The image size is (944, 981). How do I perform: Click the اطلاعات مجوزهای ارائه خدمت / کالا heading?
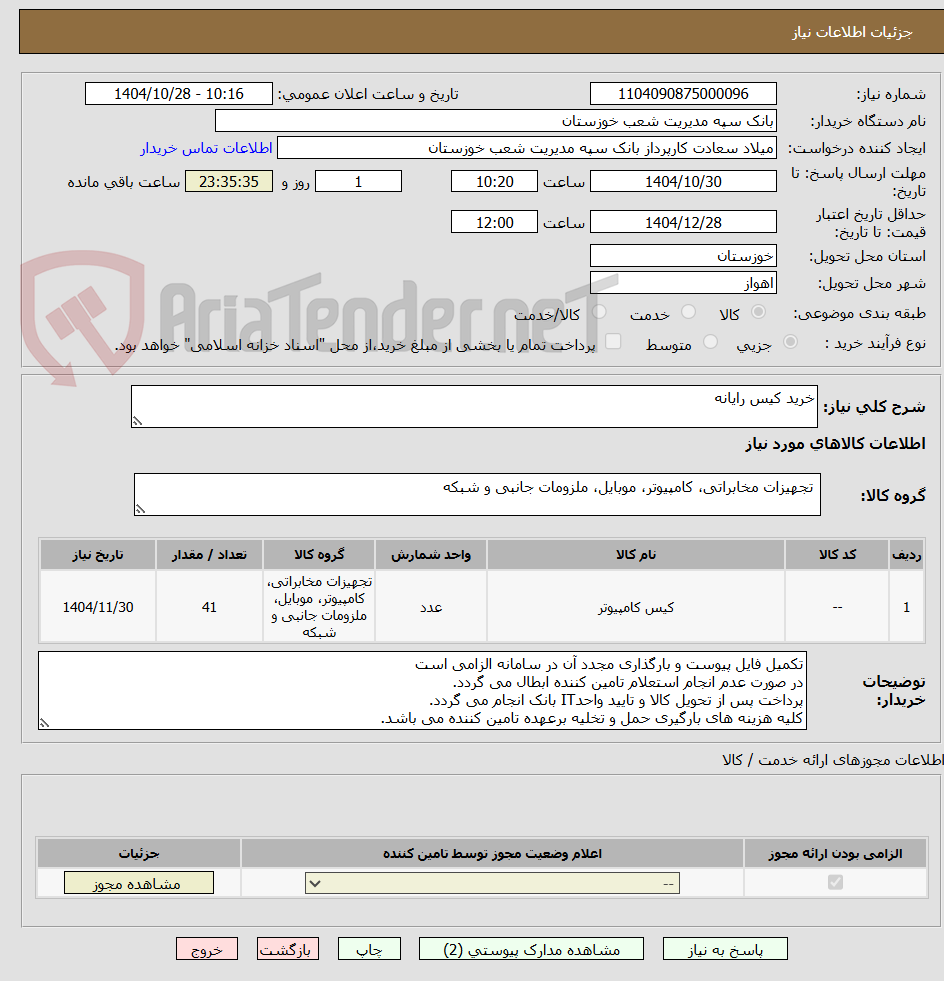click(833, 760)
